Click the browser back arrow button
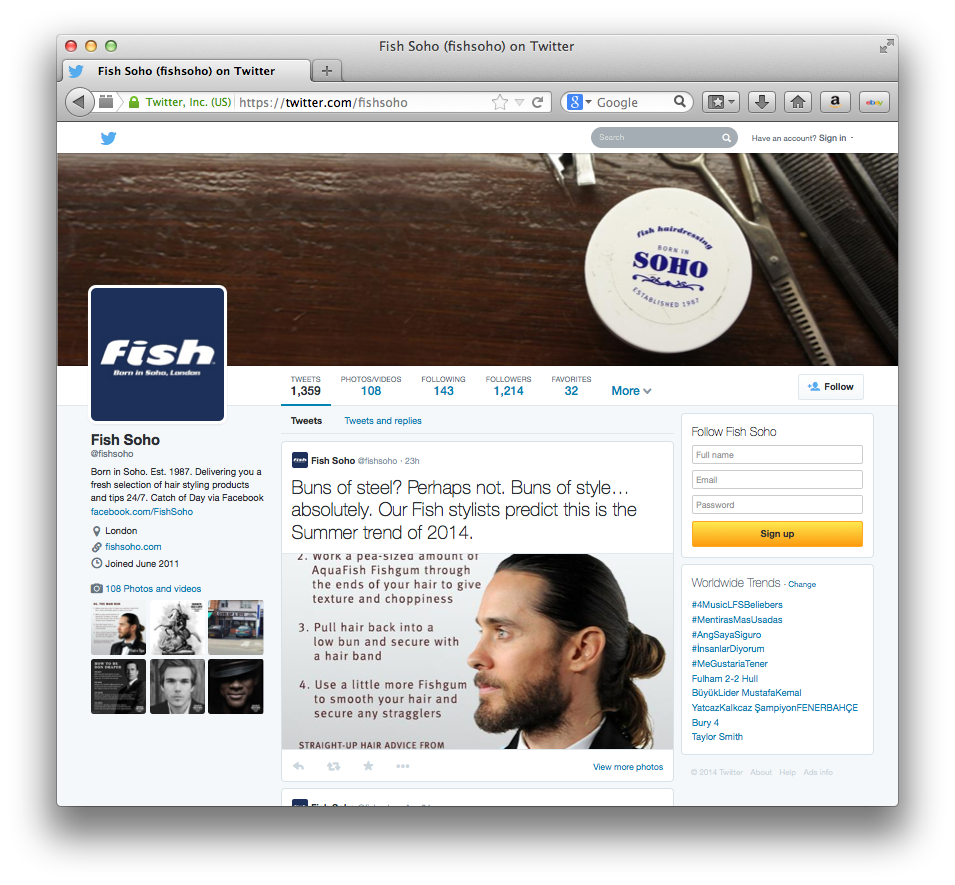Image resolution: width=955 pixels, height=885 pixels. 79,102
